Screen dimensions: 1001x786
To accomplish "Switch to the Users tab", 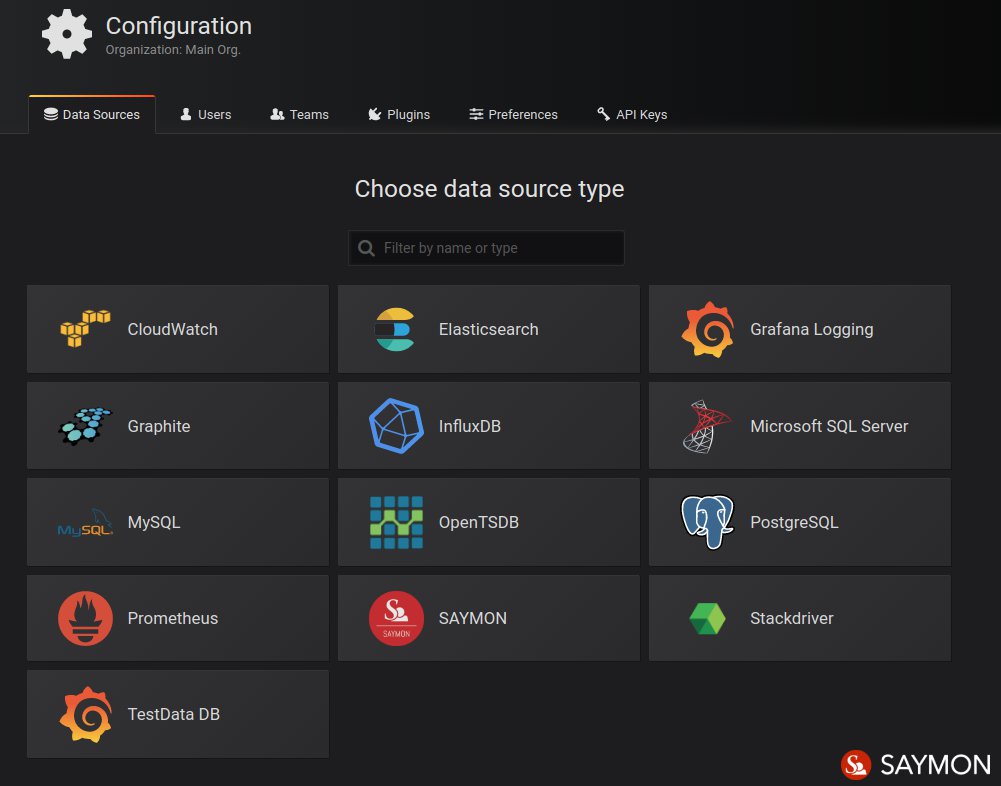I will [206, 114].
